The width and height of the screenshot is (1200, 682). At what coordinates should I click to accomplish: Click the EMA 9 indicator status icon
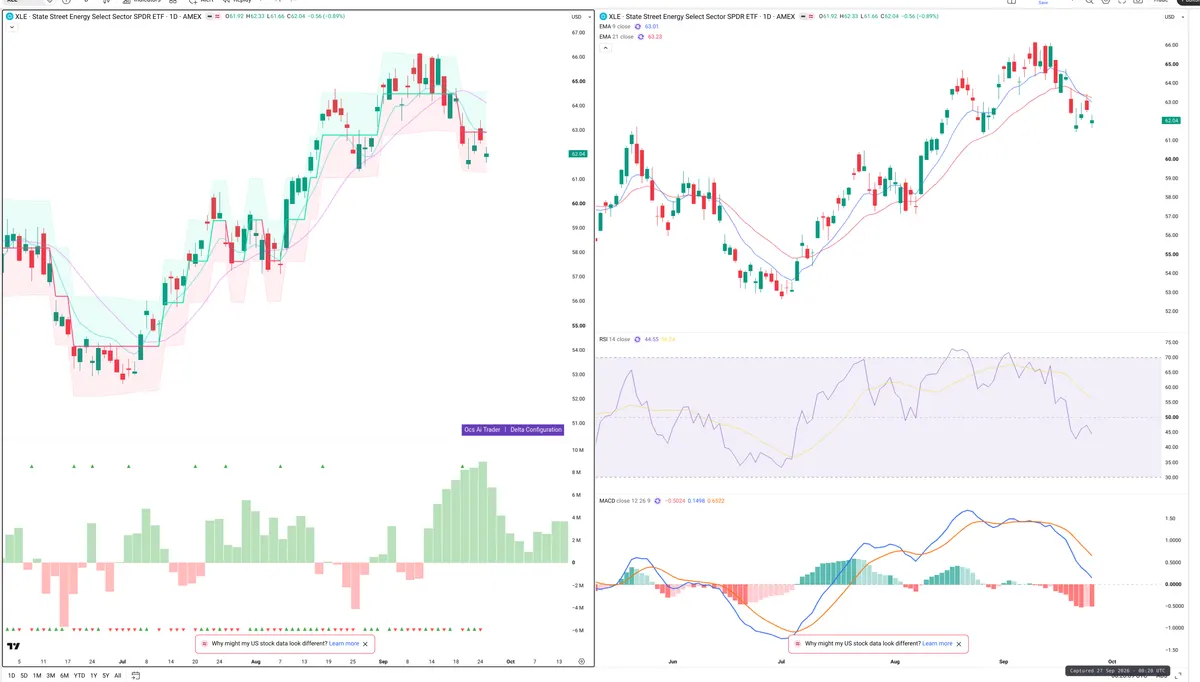tap(640, 27)
